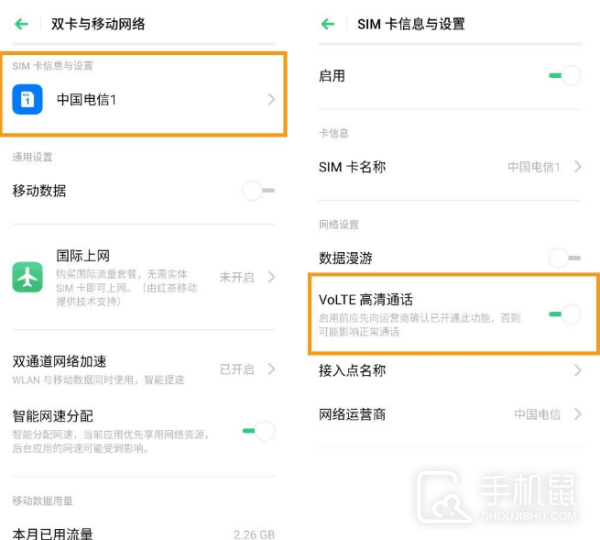Screen dimensions: 600x540
Task: Expand 国际上网 chevron next to 未开启
Action: click(271, 277)
